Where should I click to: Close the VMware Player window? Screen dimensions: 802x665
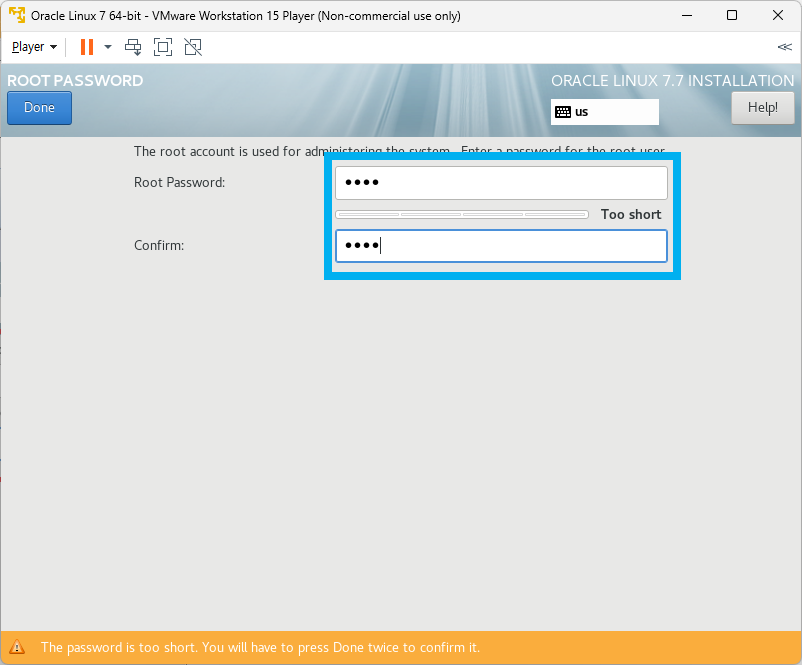(x=778, y=15)
